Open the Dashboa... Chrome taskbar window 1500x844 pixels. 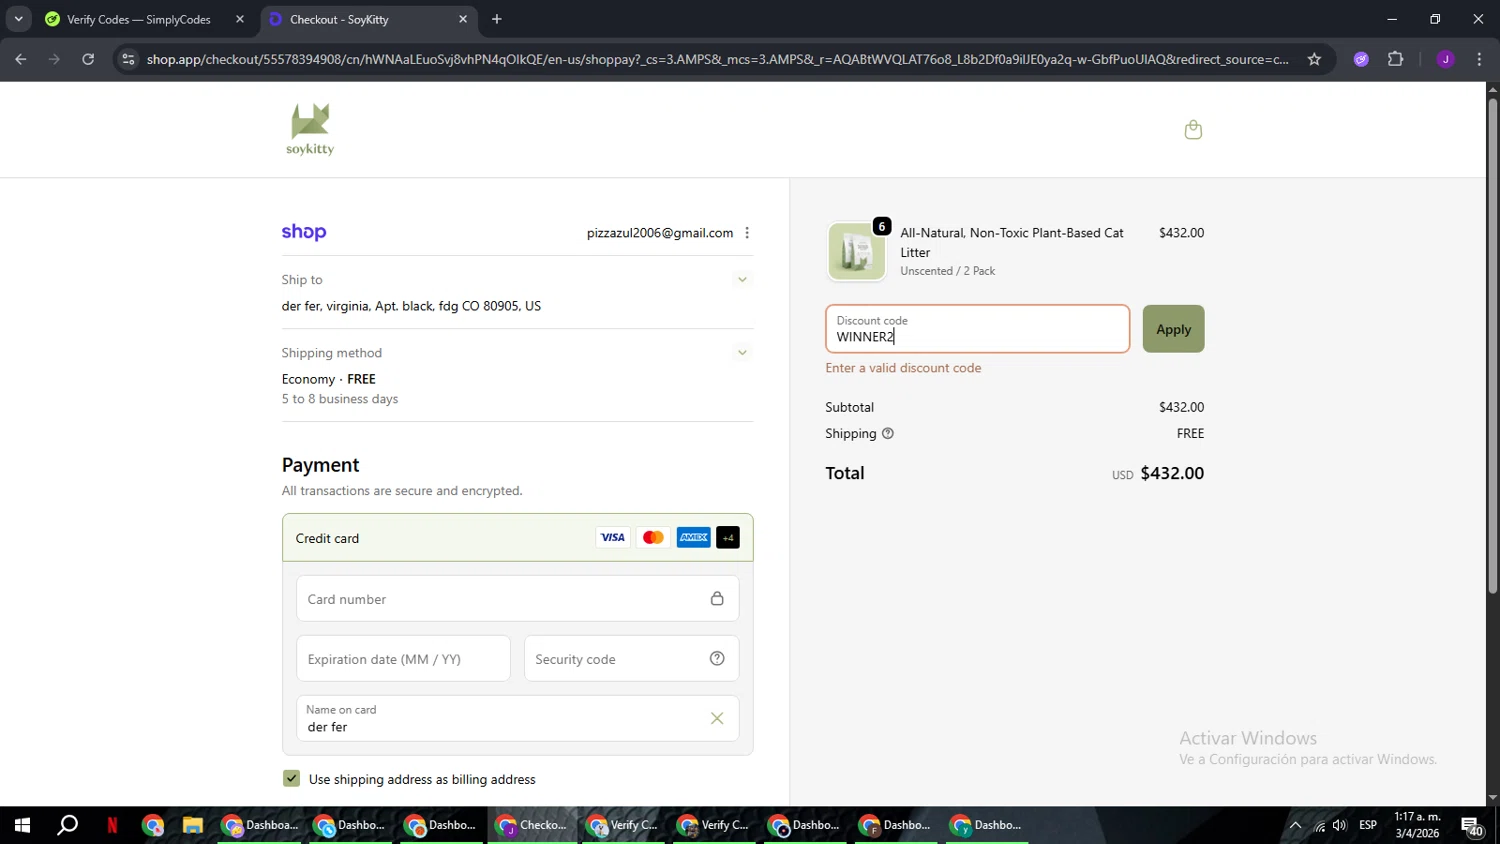[x=259, y=825]
